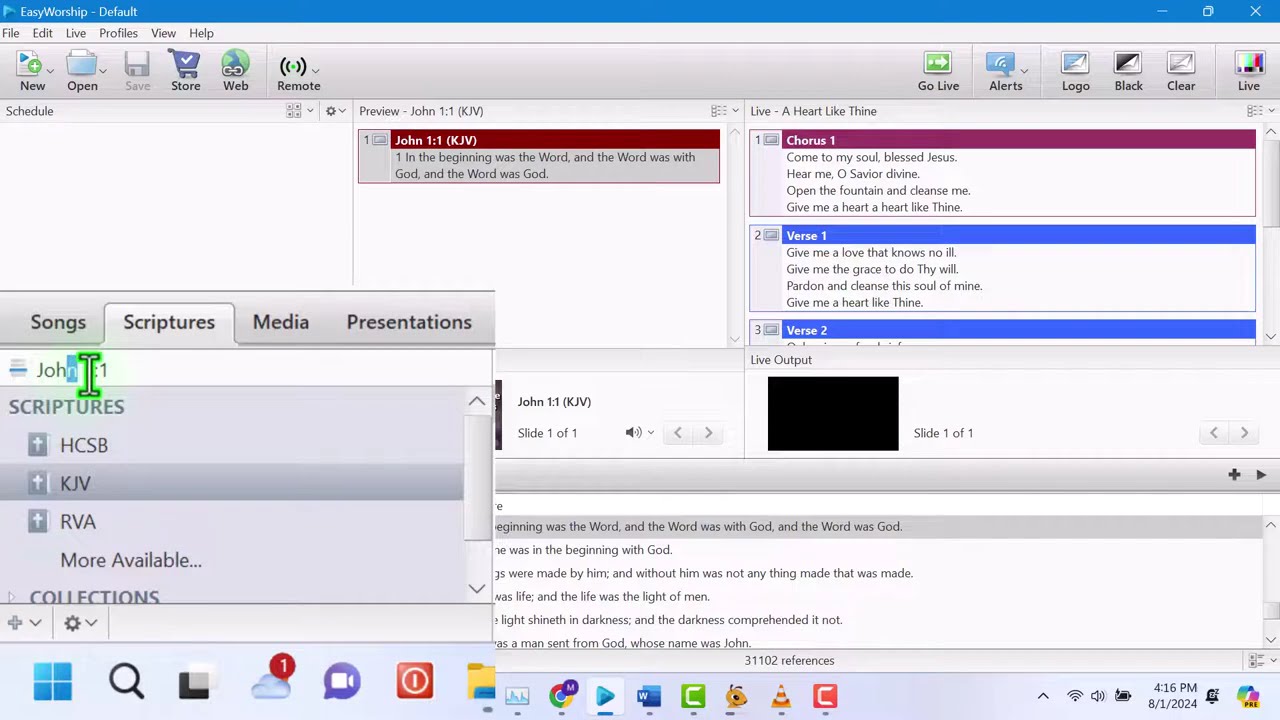This screenshot has height=720, width=1280.
Task: Open Windows taskbar Search
Action: coord(127,682)
